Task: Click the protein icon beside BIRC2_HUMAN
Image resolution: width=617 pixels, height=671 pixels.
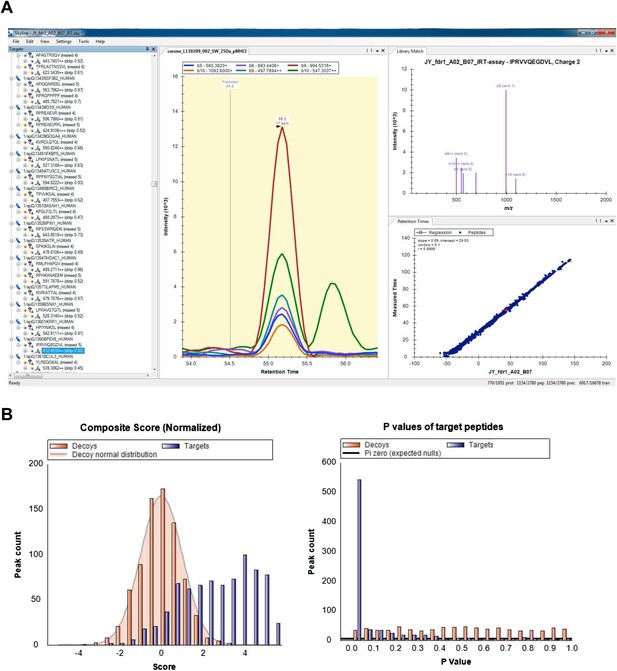Action: [18, 188]
